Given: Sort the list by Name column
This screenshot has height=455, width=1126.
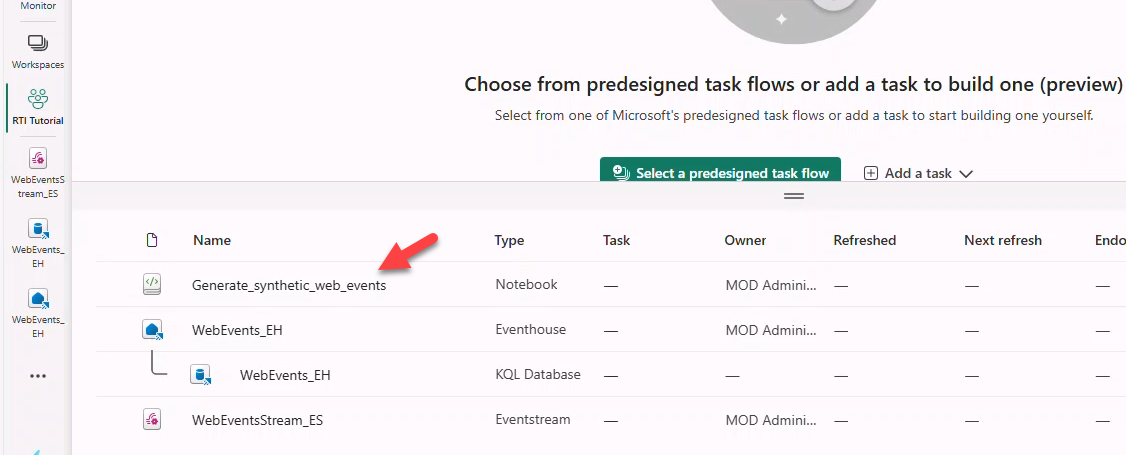Looking at the screenshot, I should click(x=212, y=240).
